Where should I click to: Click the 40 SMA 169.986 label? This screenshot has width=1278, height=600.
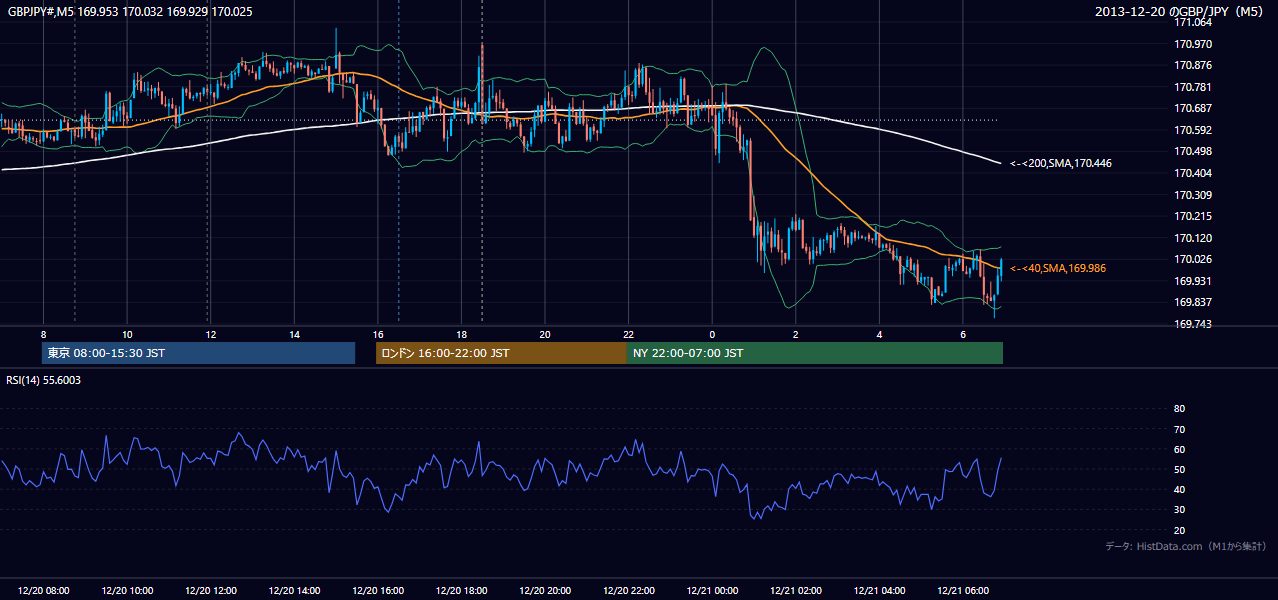1057,268
